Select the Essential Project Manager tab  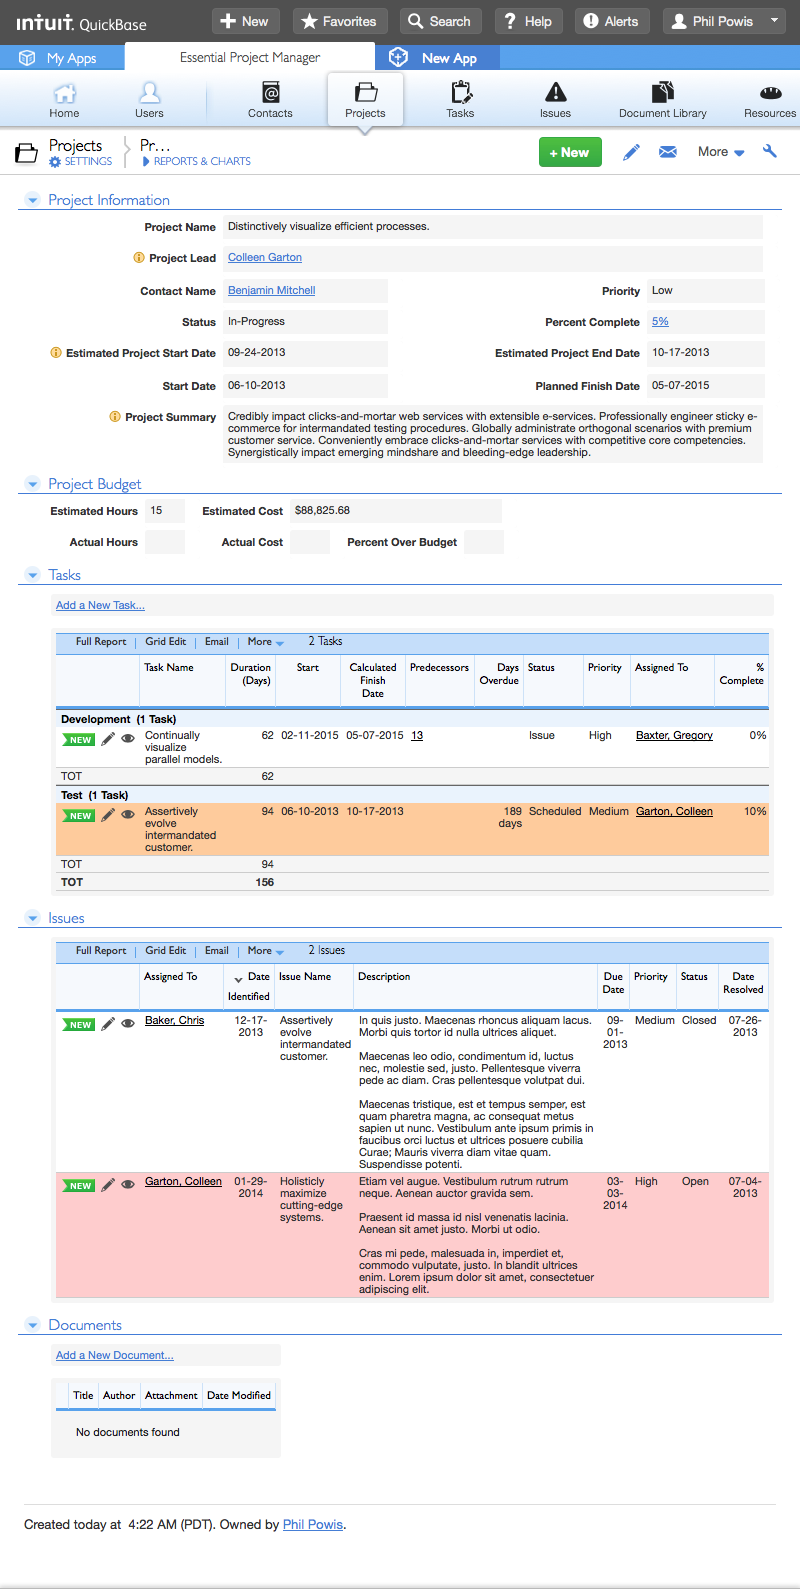pyautogui.click(x=250, y=58)
